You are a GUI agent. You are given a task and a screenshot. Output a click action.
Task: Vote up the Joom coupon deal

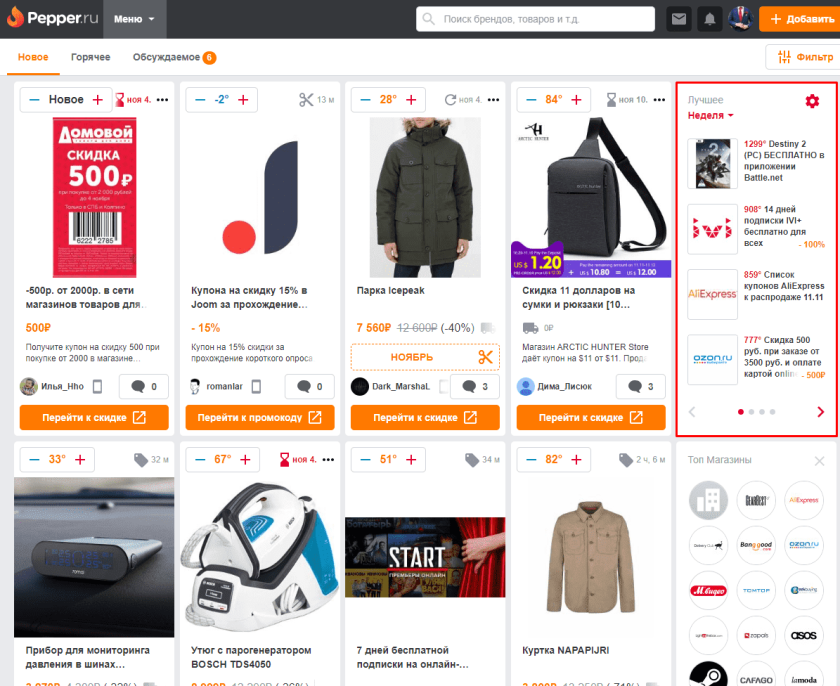pos(243,100)
